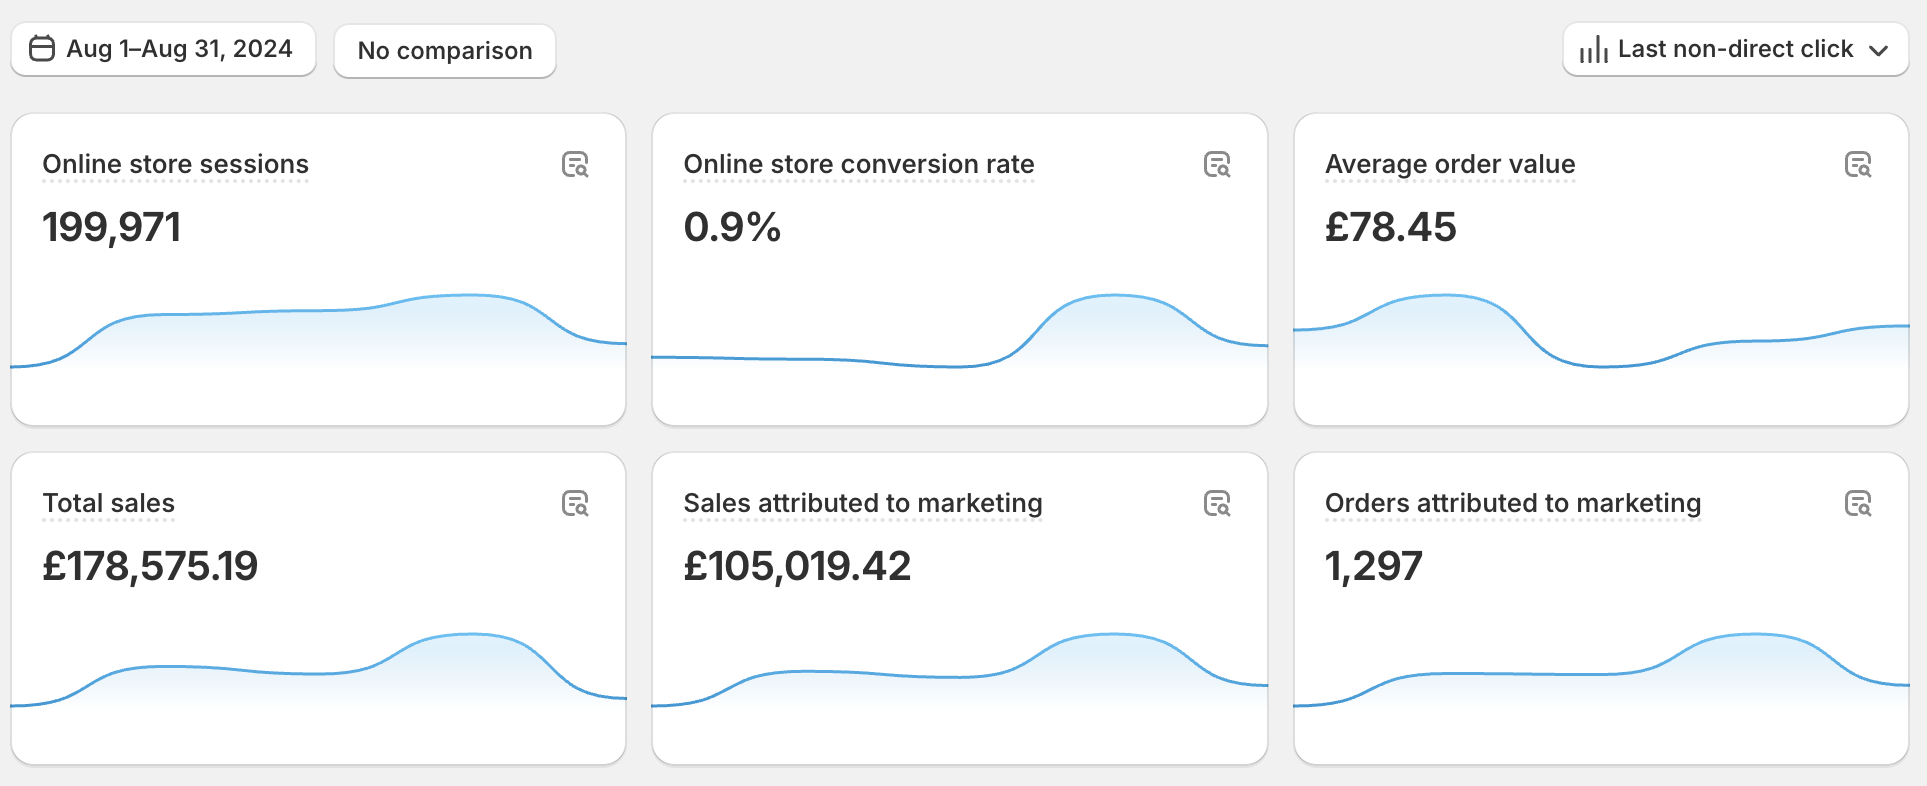Viewport: 1927px width, 786px height.
Task: Open report icon on Online store sessions card
Action: (x=575, y=165)
